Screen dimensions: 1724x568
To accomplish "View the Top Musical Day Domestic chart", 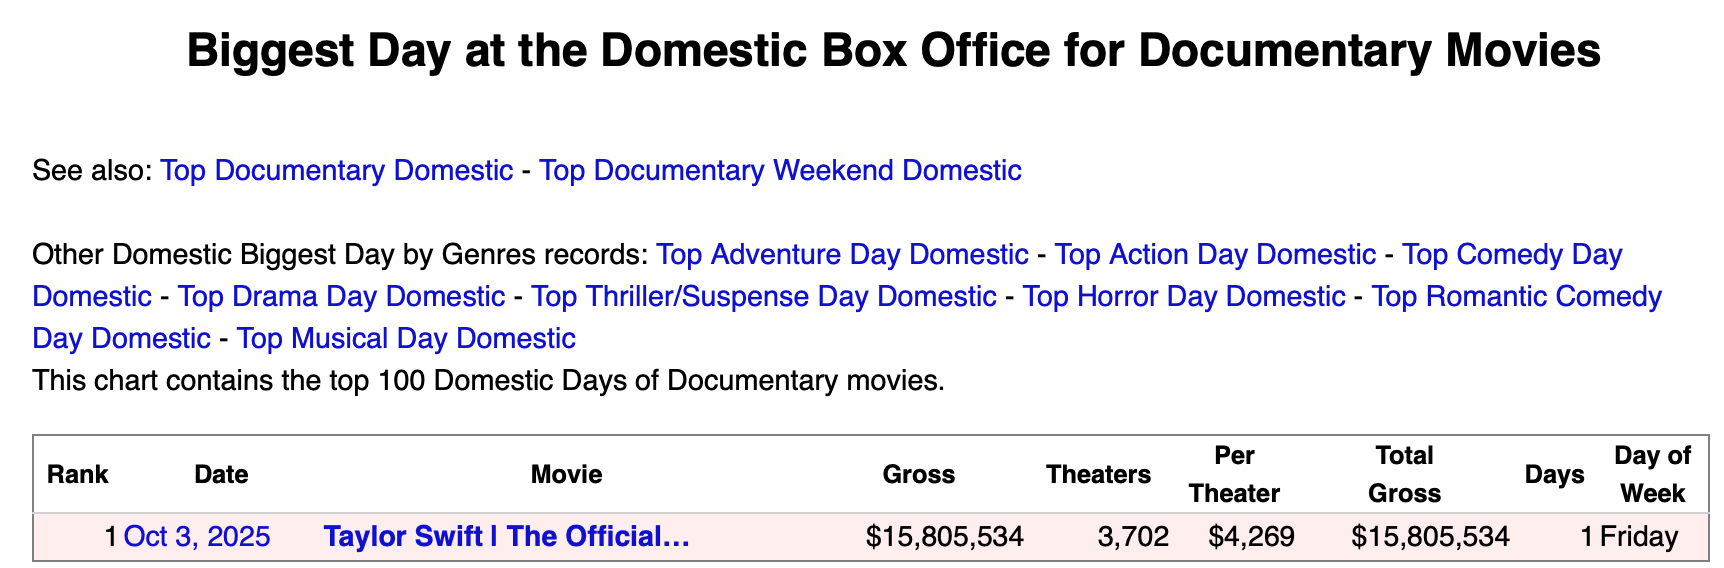I will [406, 338].
